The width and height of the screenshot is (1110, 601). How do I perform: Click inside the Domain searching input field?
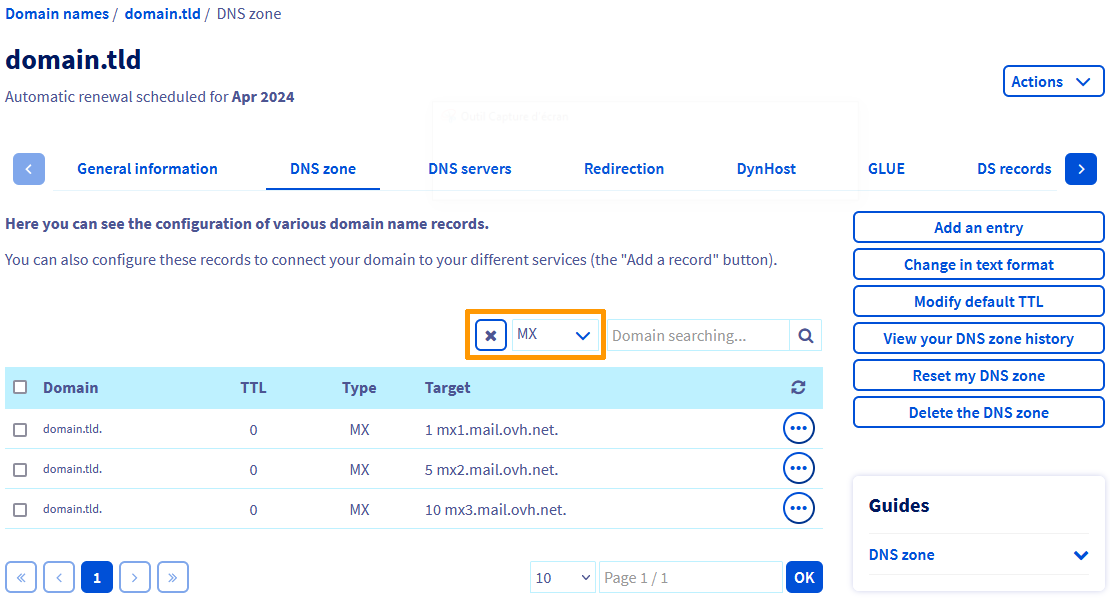point(698,335)
